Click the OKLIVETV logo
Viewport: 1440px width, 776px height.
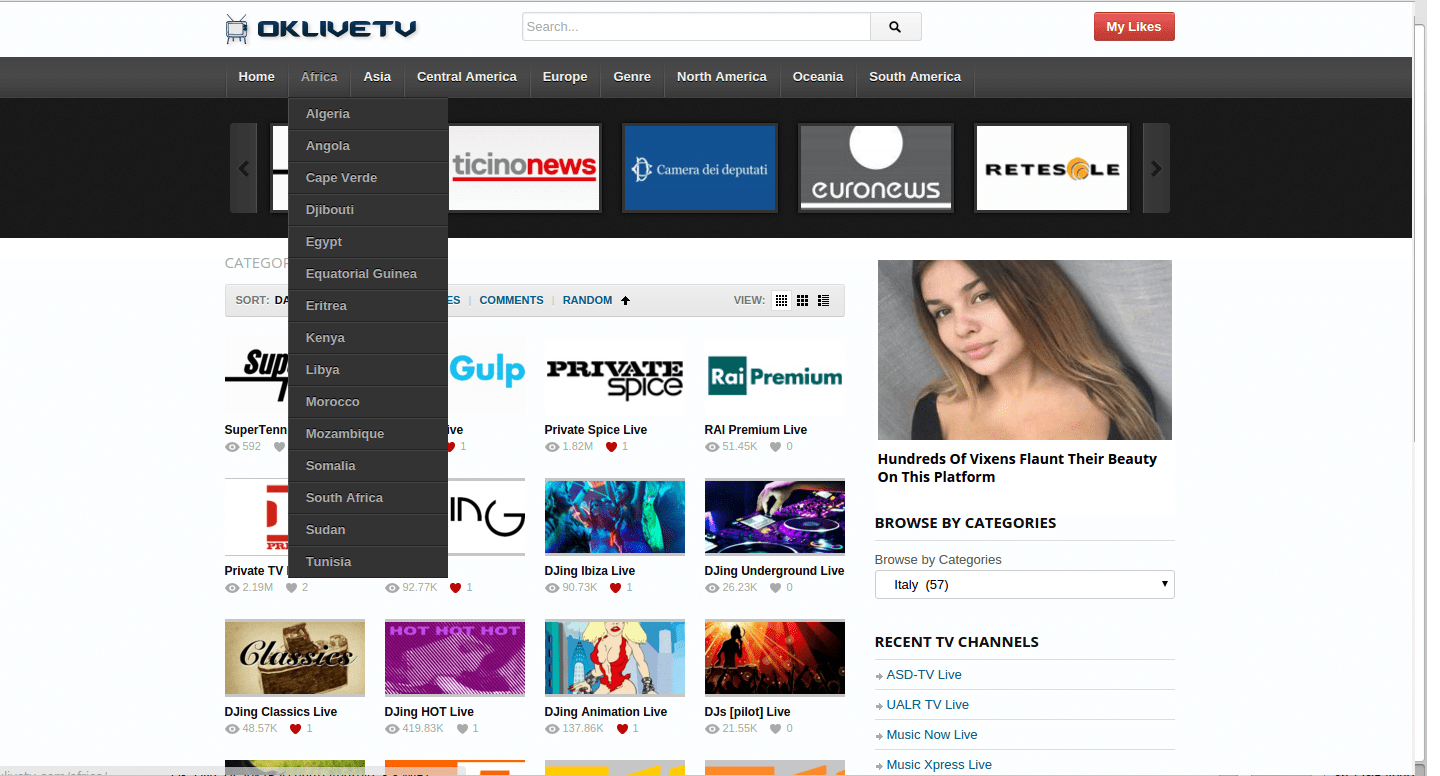[321, 28]
